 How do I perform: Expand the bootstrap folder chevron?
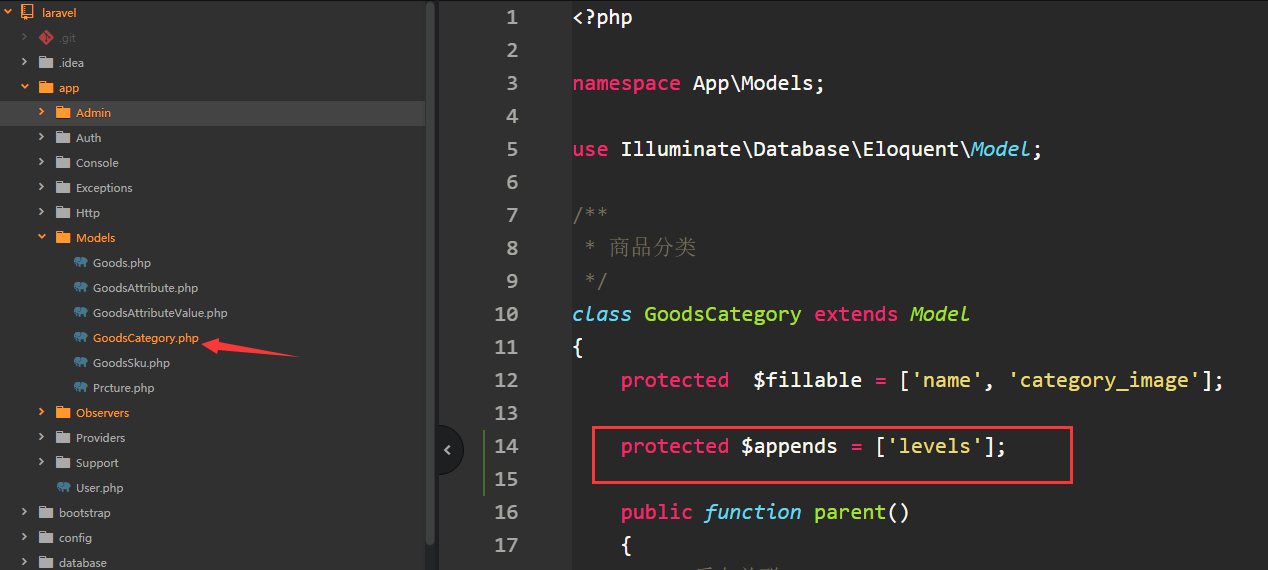25,513
